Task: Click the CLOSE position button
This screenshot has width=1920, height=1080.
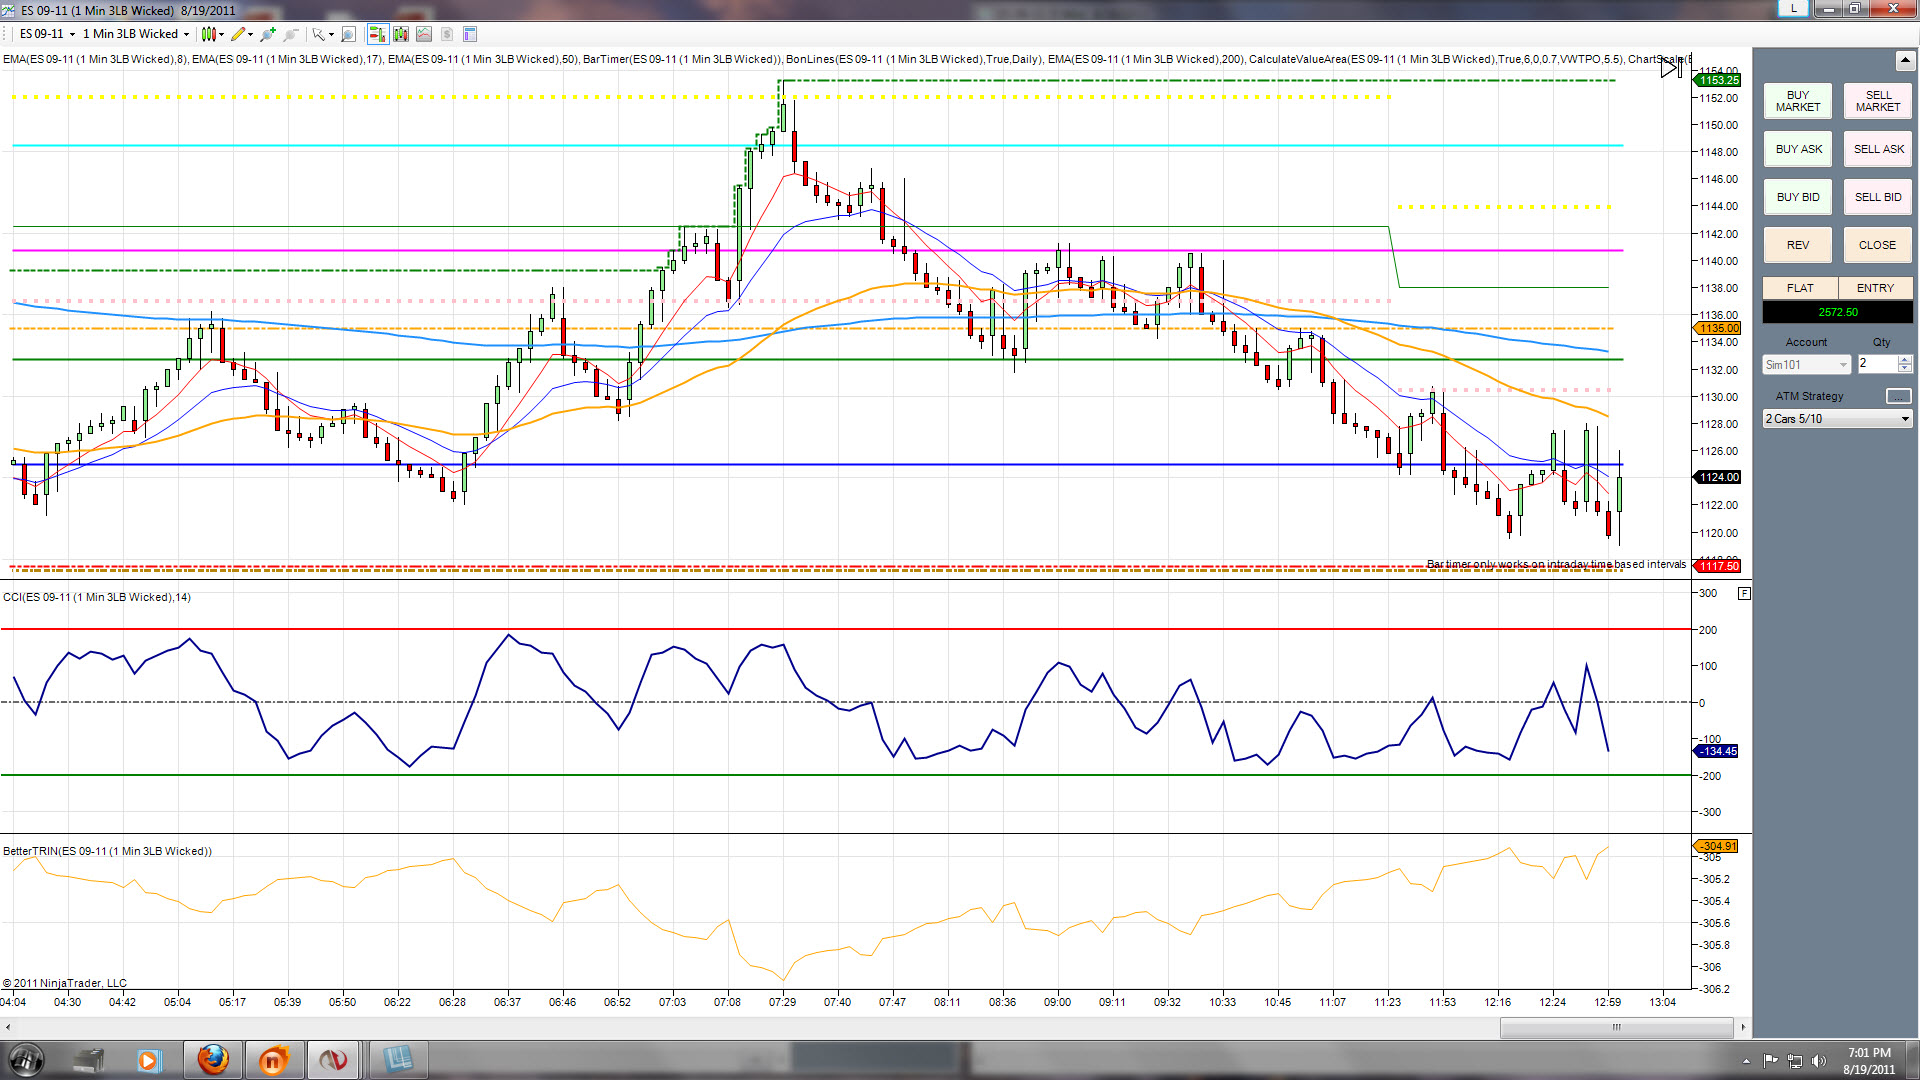Action: pos(1878,245)
